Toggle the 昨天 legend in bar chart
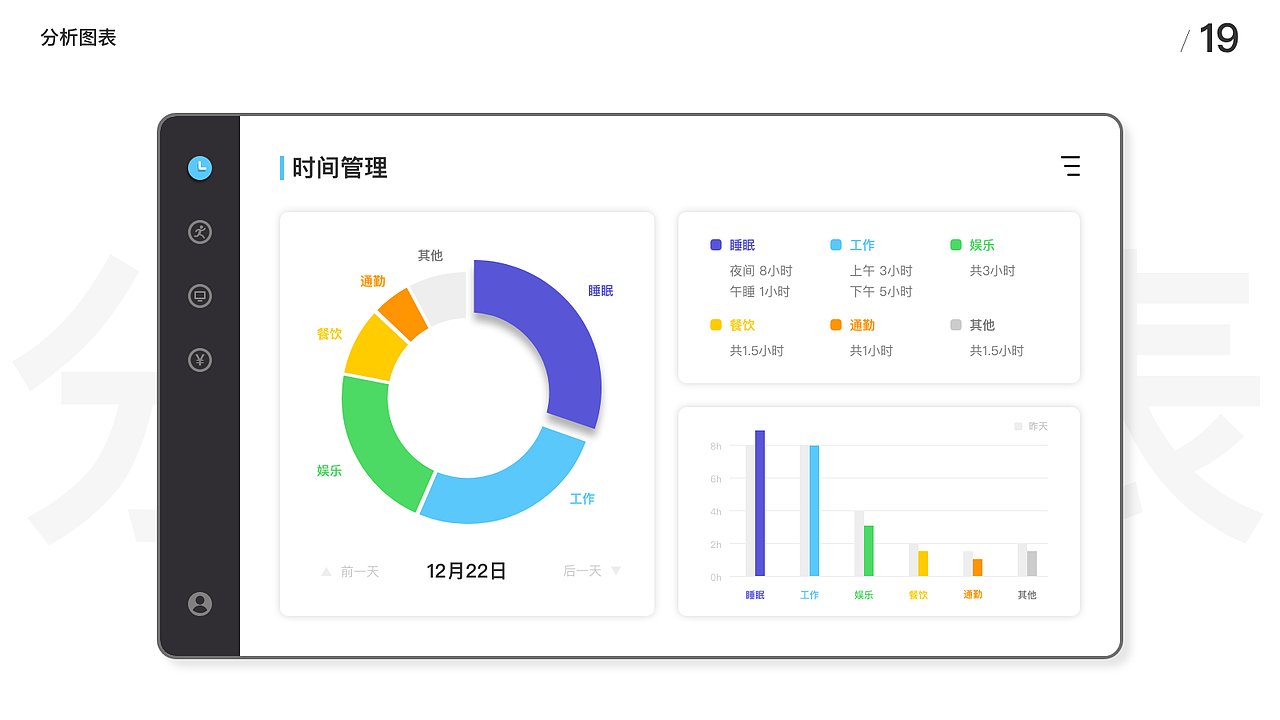Screen dimensions: 1280x720 point(1031,426)
